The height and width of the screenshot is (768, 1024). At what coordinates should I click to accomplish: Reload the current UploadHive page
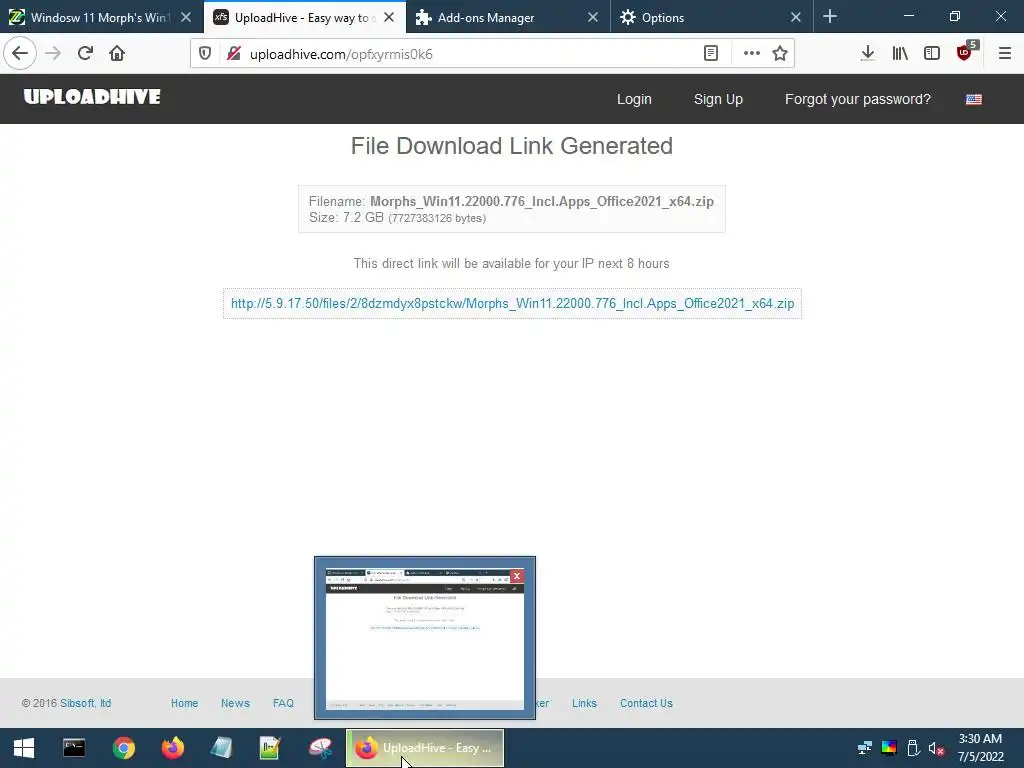coord(85,54)
